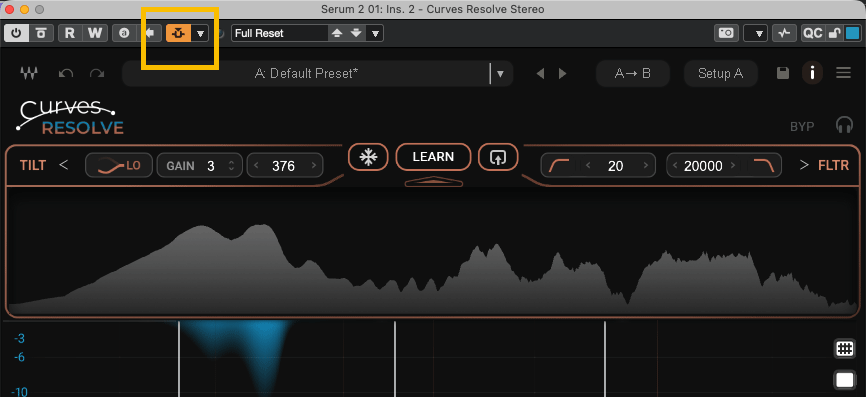Click the upload-arrow icon right of LEARN
This screenshot has width=866, height=397.
coord(498,157)
